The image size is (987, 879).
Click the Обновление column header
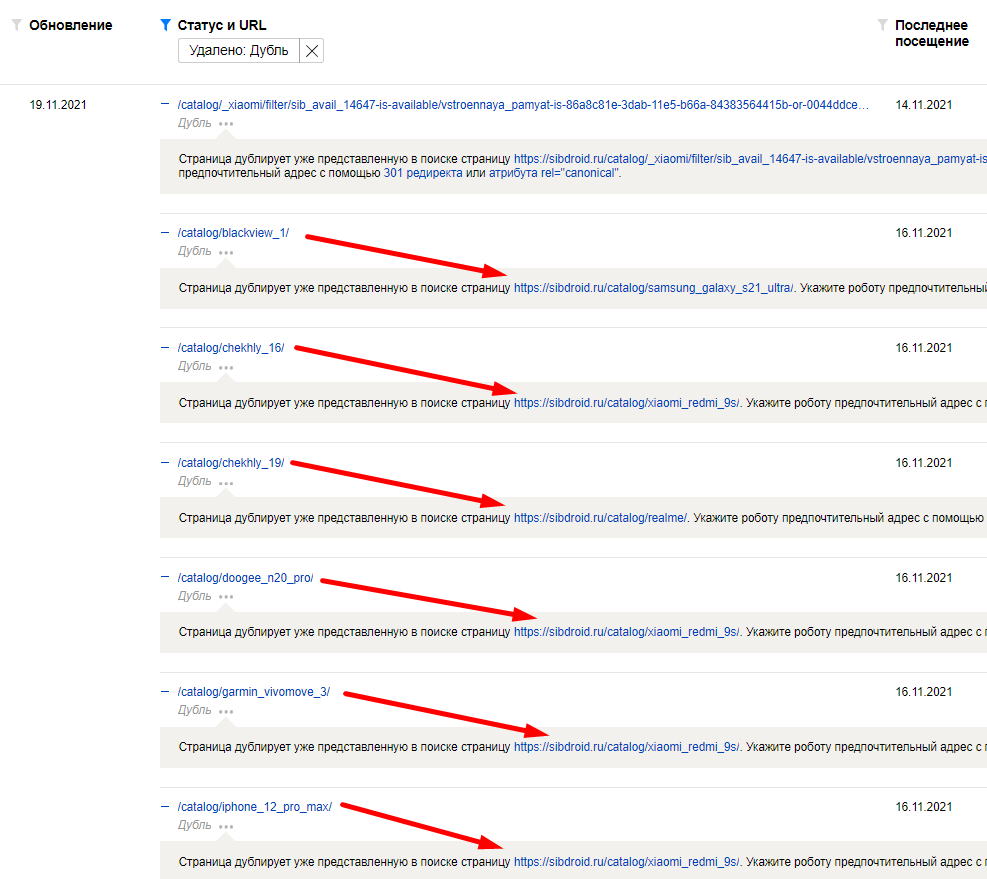tap(70, 26)
